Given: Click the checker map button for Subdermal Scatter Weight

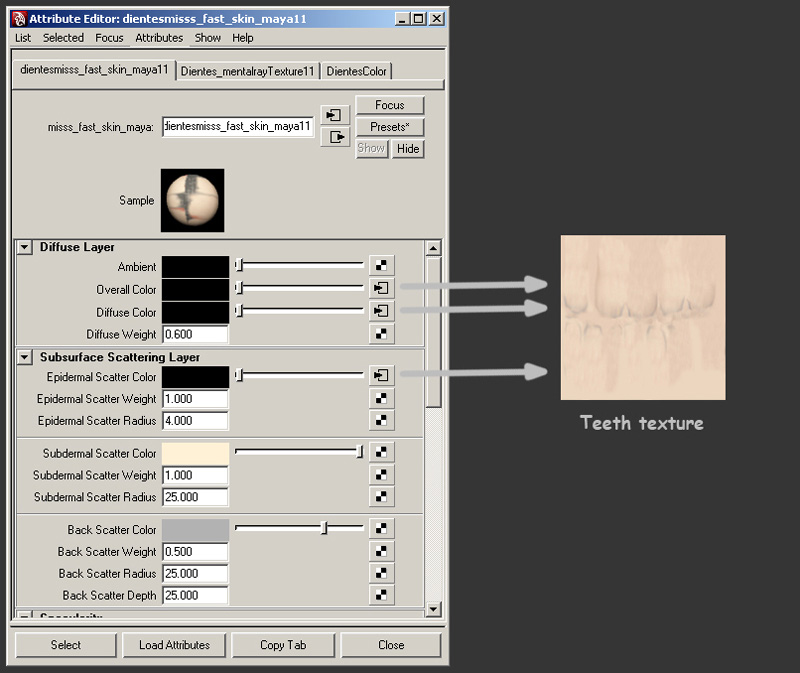Looking at the screenshot, I should [381, 475].
